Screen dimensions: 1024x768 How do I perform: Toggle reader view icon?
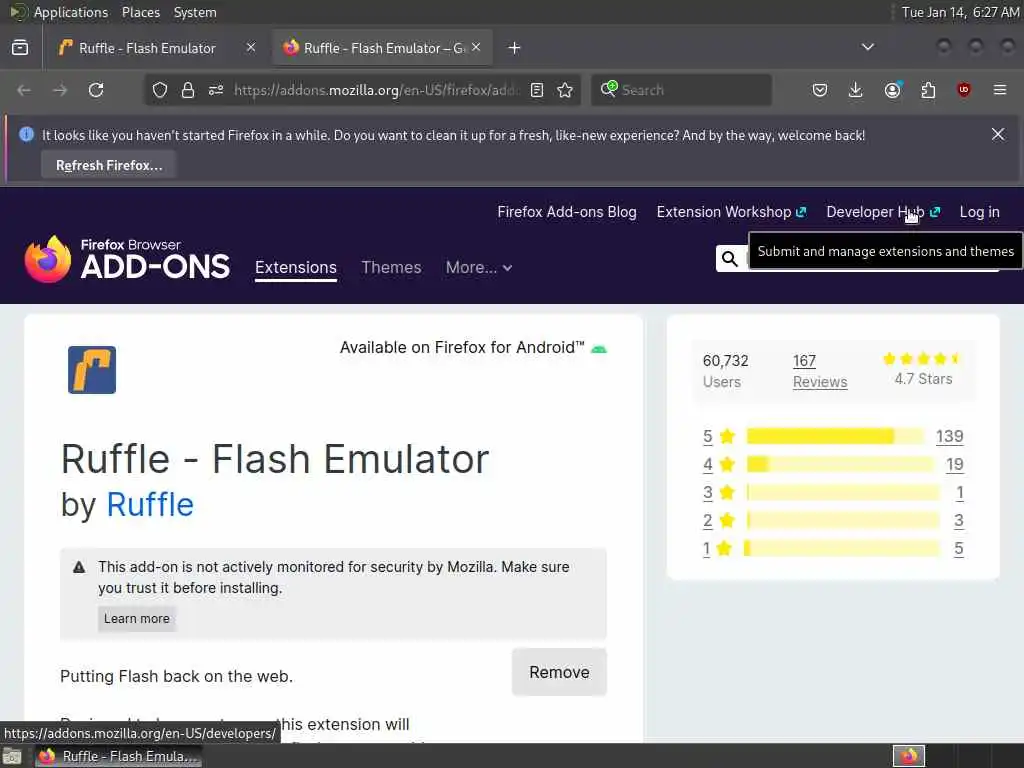coord(537,90)
